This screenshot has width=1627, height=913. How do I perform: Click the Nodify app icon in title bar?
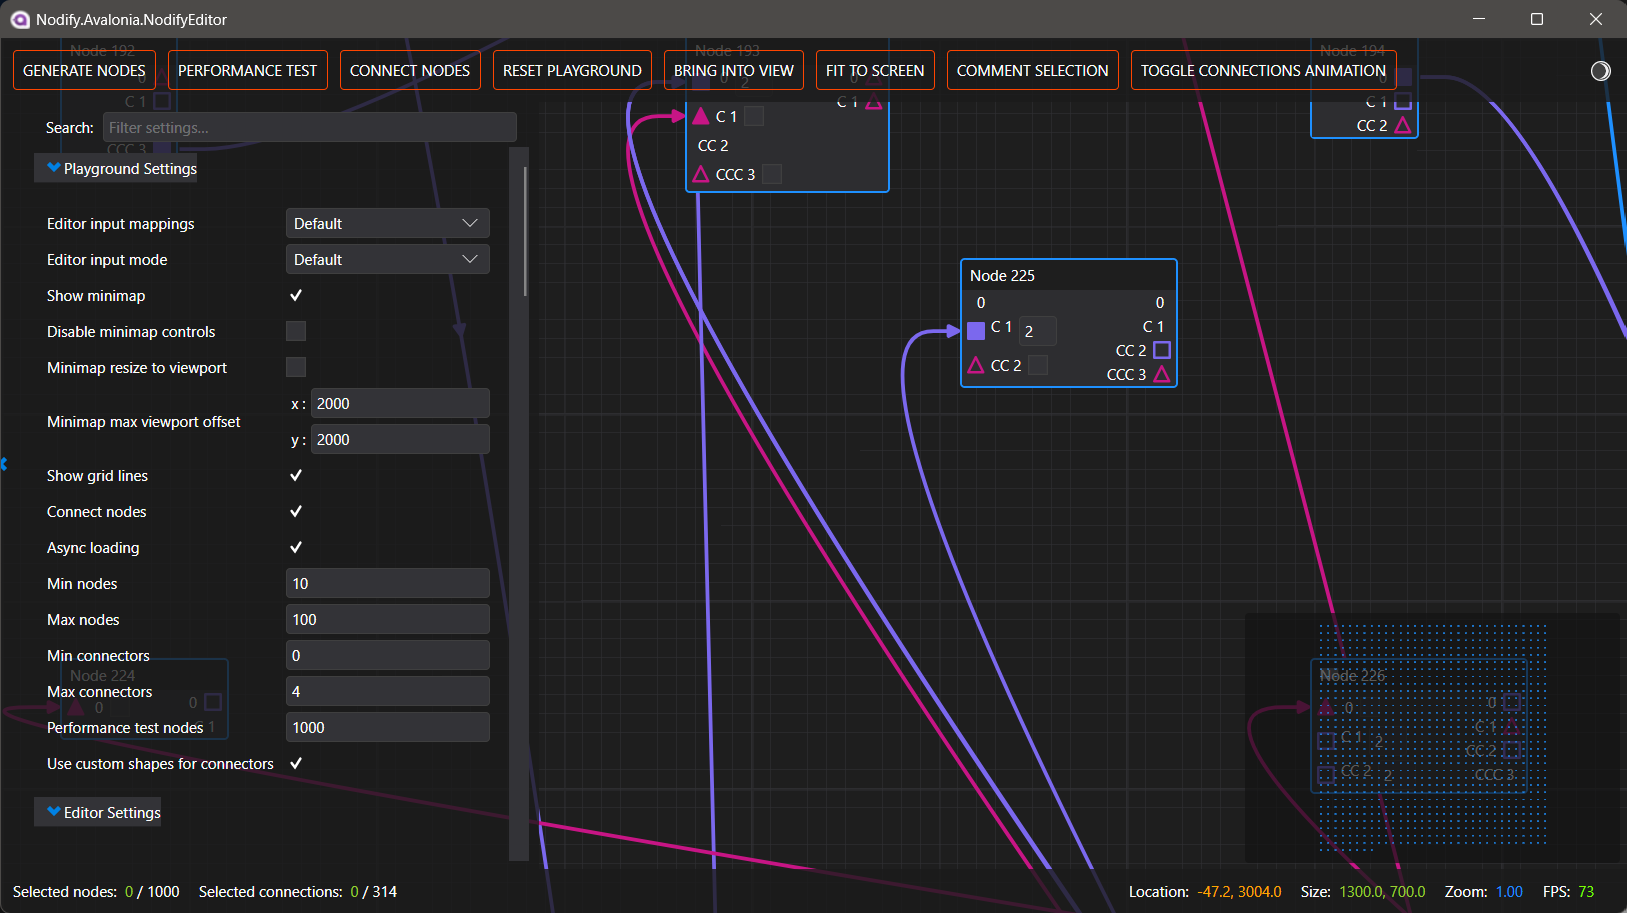pyautogui.click(x=19, y=19)
